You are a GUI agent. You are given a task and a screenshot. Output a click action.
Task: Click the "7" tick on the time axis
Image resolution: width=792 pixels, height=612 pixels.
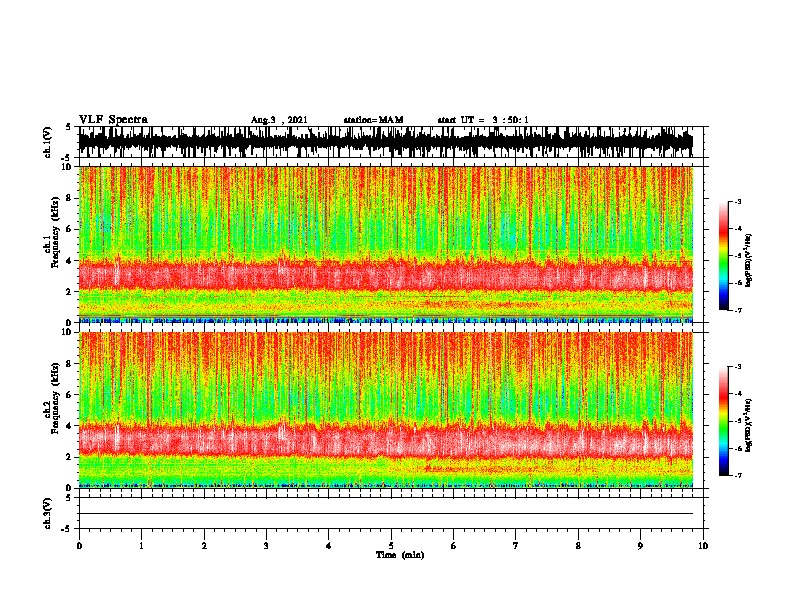pos(516,546)
